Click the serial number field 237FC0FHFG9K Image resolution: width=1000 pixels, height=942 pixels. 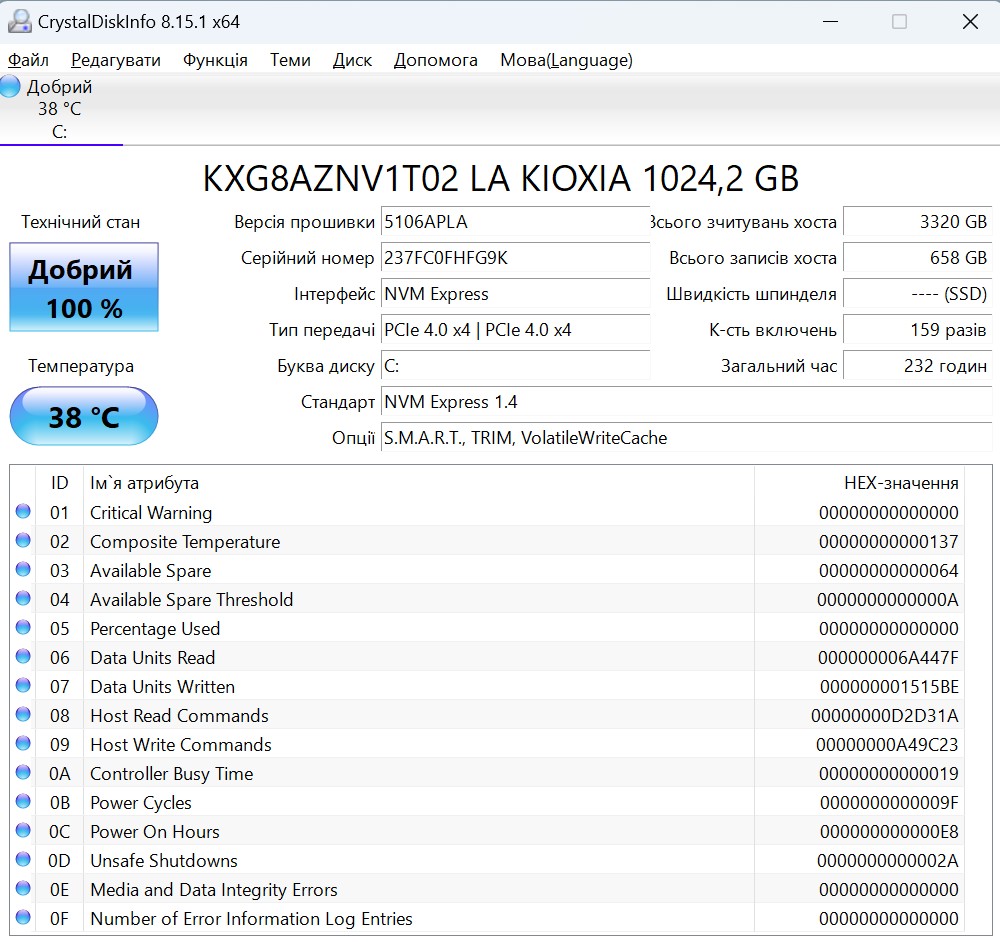pos(515,258)
